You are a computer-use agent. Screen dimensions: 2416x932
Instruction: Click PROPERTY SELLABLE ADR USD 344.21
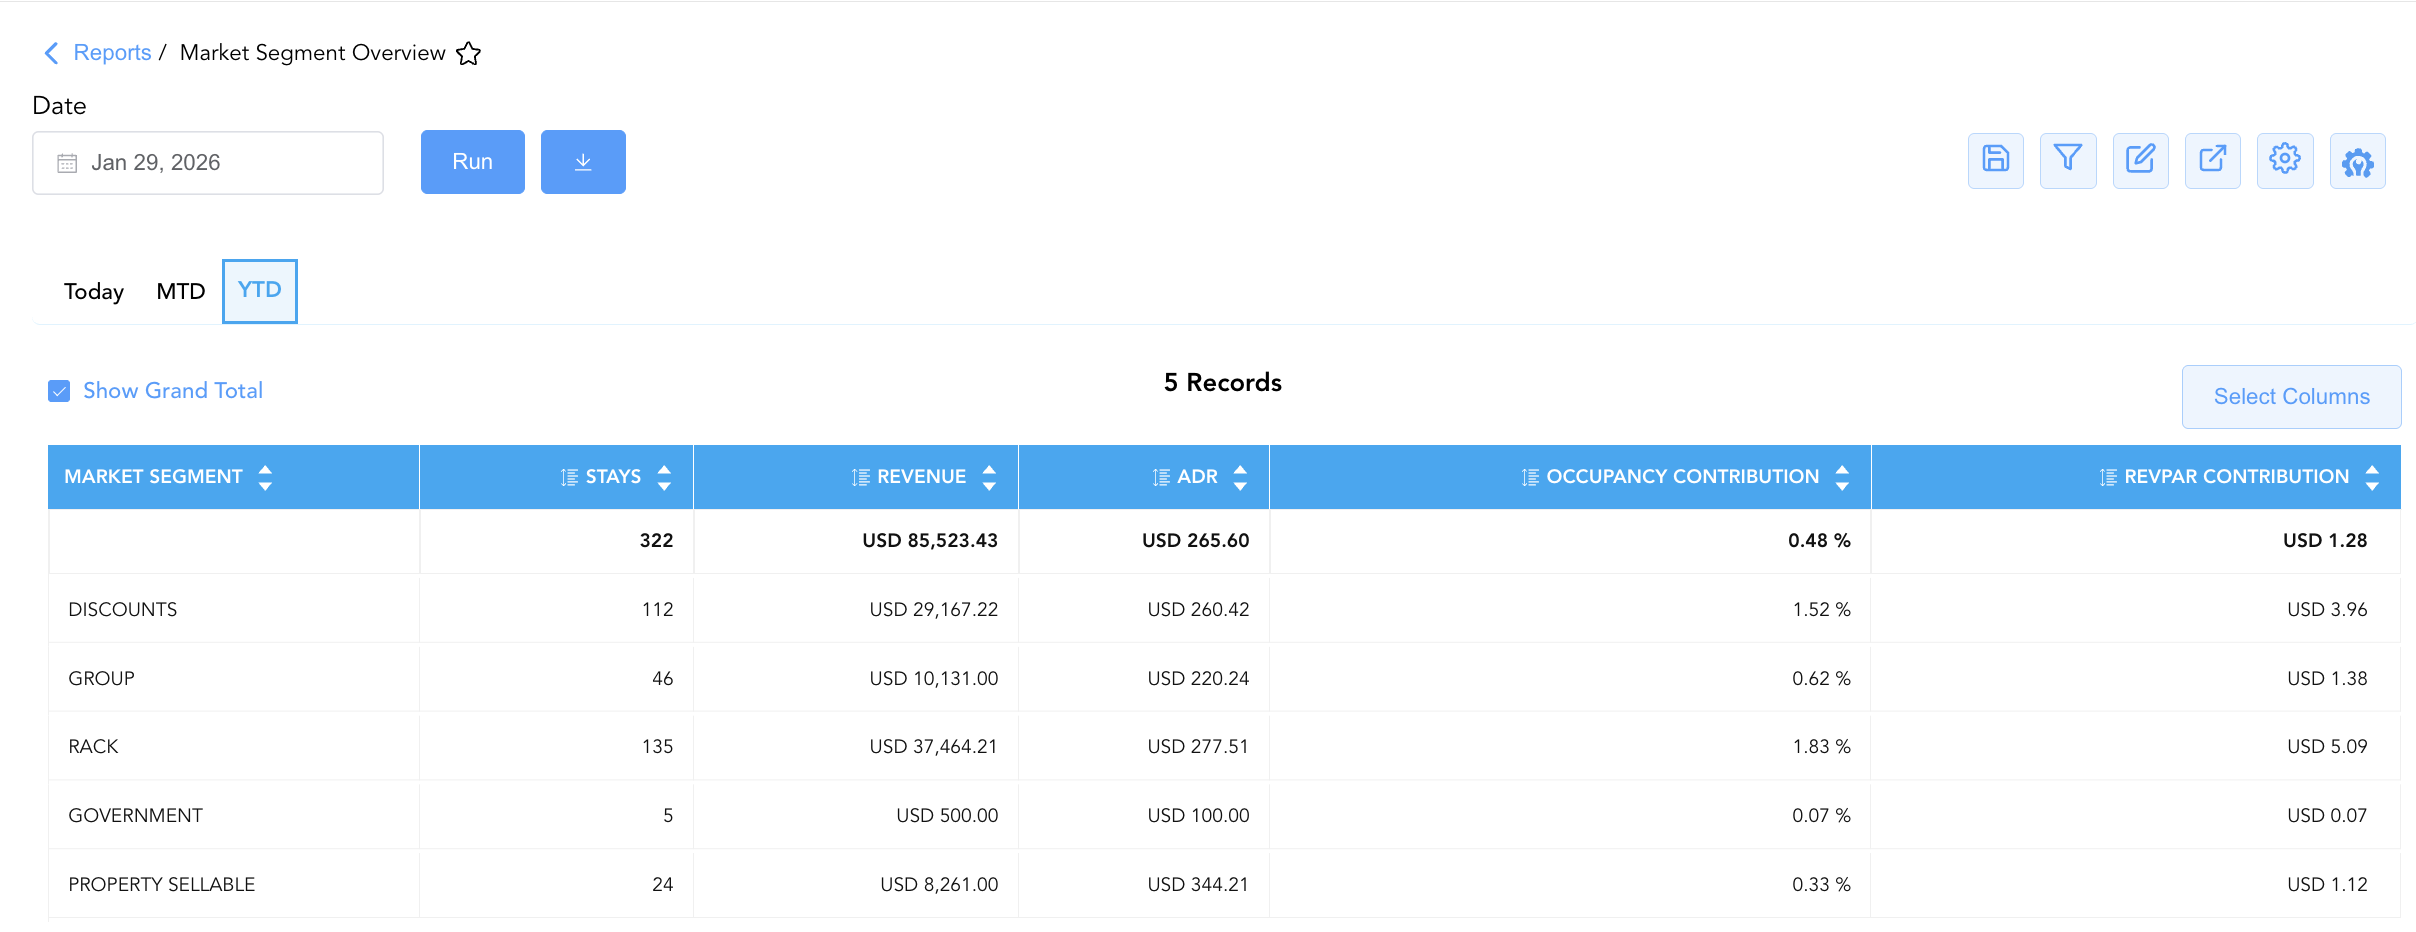pos(1198,885)
